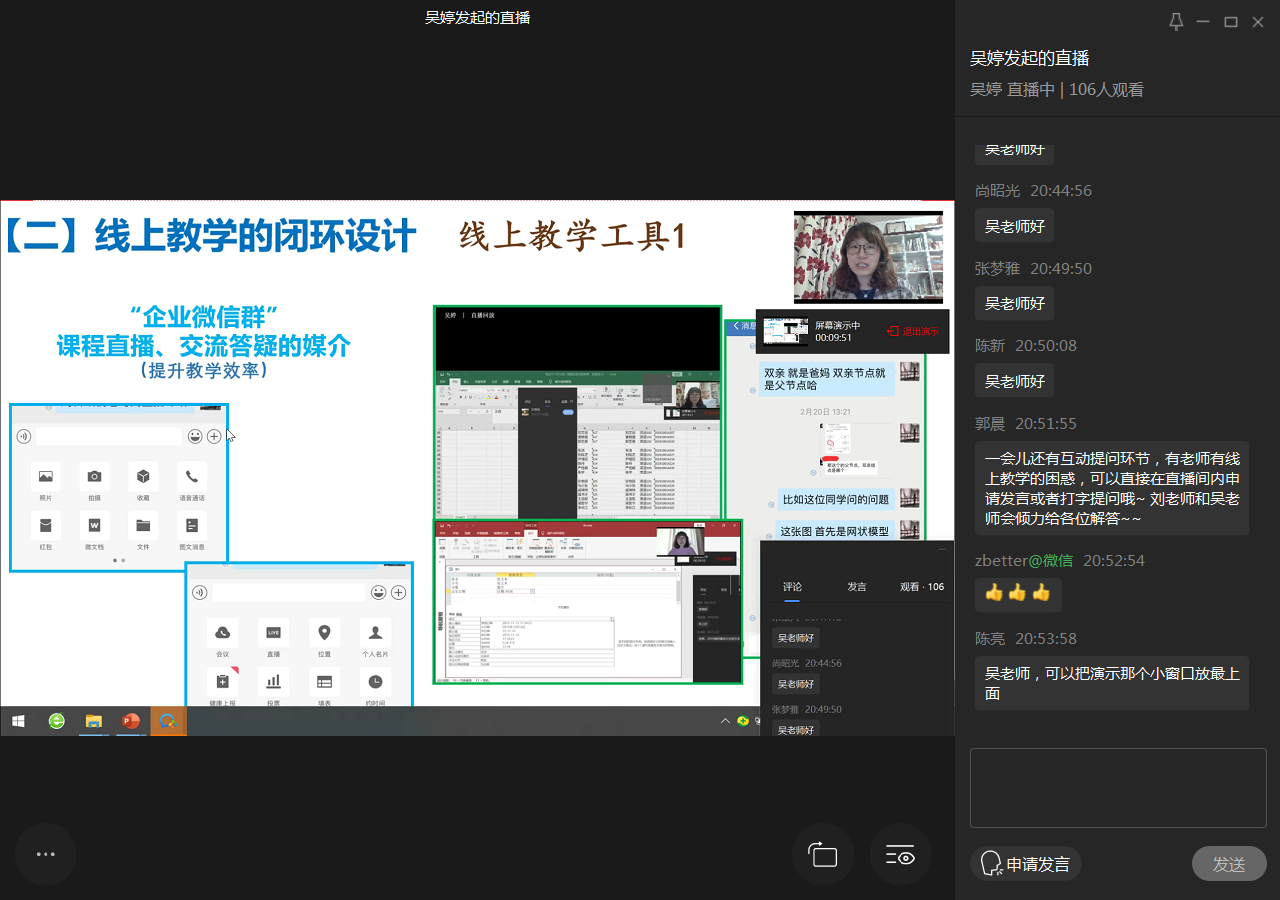Click emoji face icon in upper phone panel
Image resolution: width=1280 pixels, height=900 pixels.
[195, 436]
